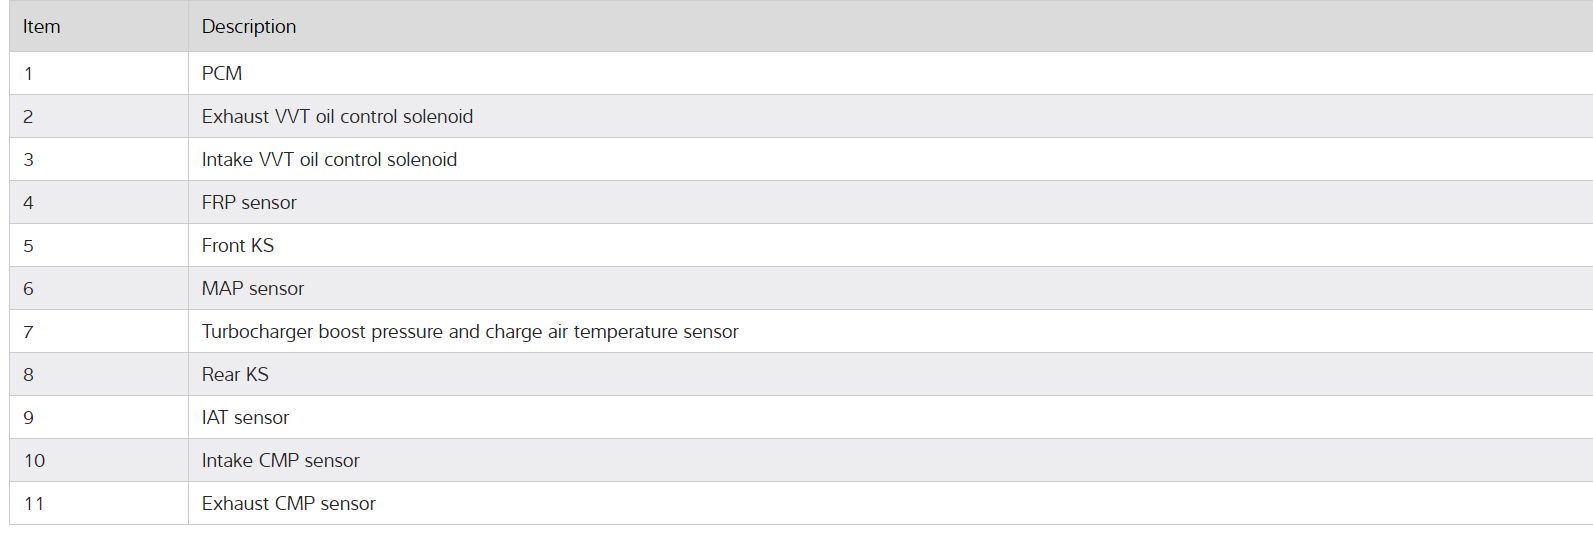Click the Exhaust VVT oil control solenoid text
This screenshot has width=1593, height=542.
337,117
